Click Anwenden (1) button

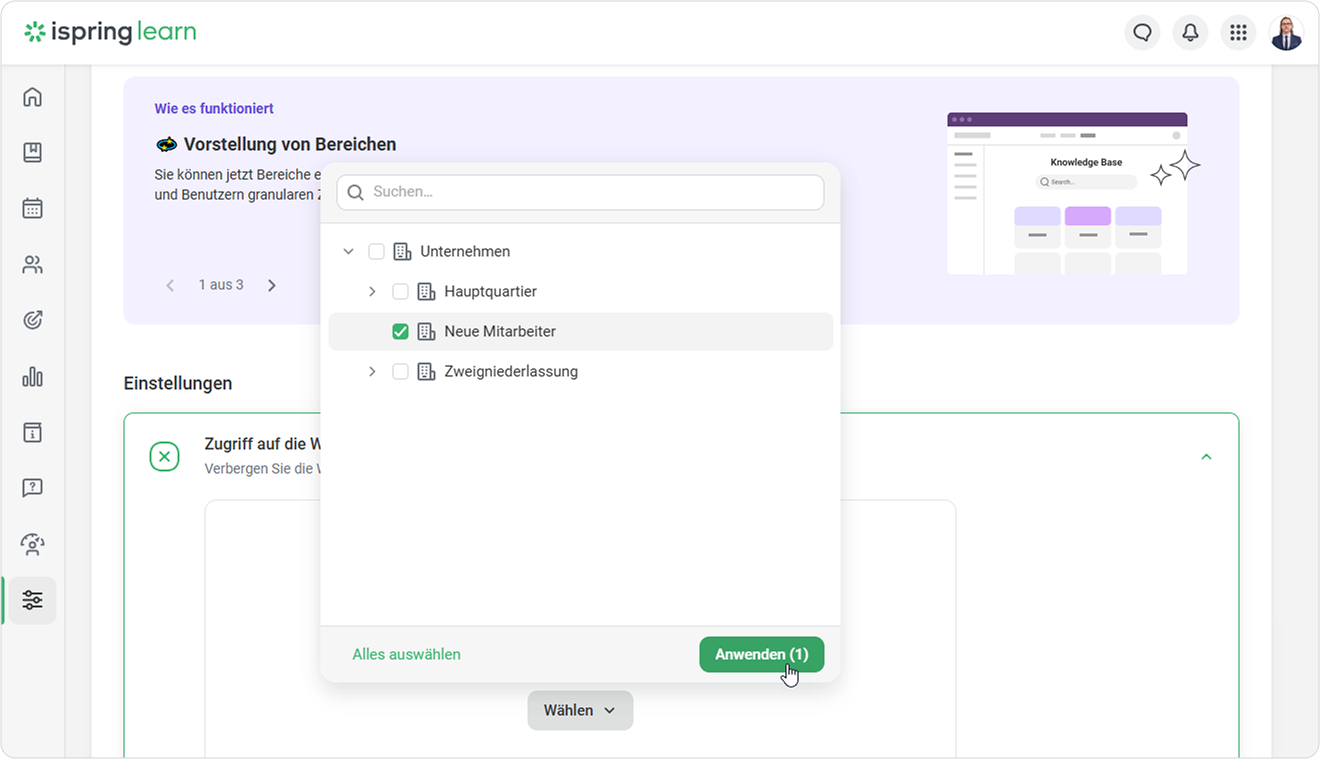[762, 655]
